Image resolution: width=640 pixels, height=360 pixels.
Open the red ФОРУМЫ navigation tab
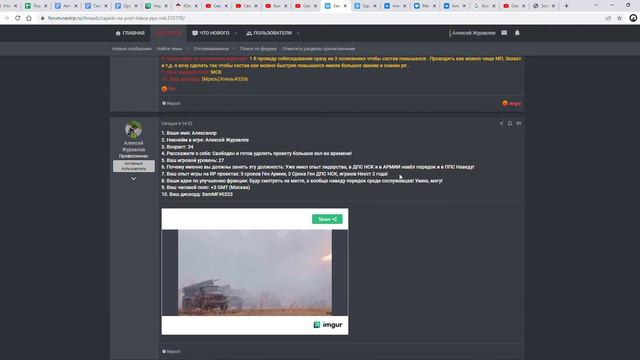(168, 33)
